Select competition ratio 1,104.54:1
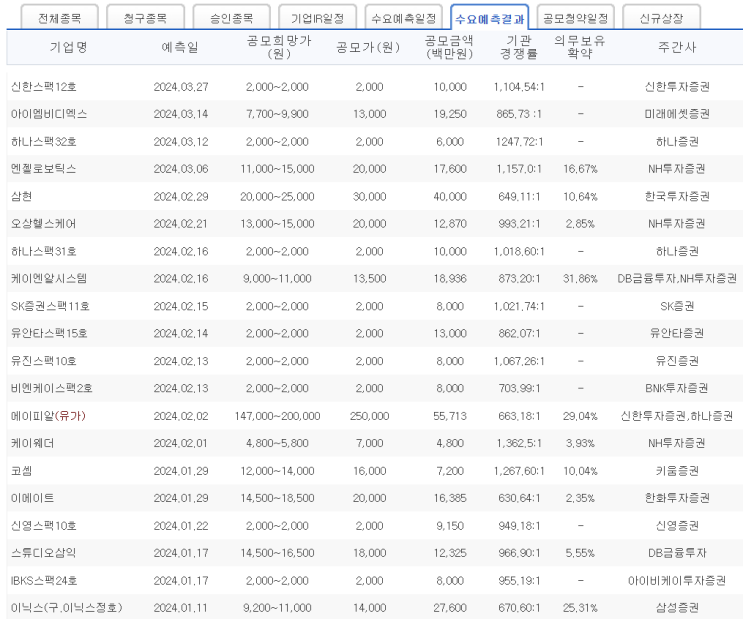 (x=519, y=87)
